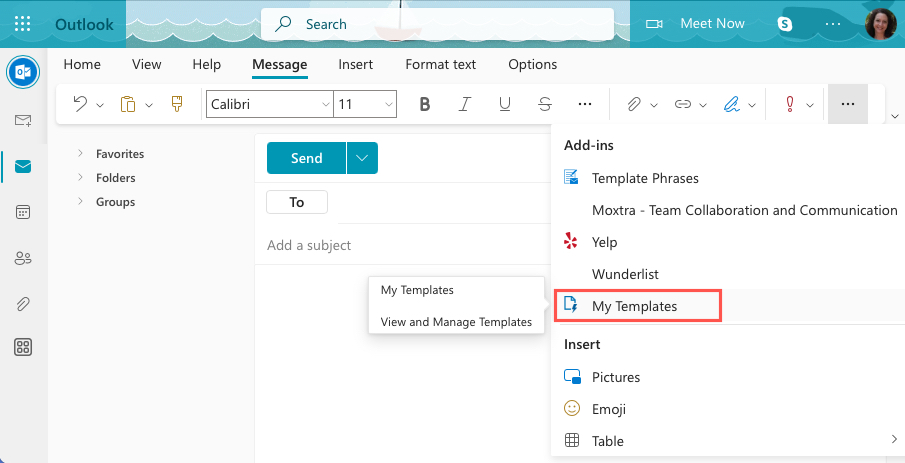Open the Undo dropdown arrow
Viewport: 905px width, 463px height.
click(x=99, y=104)
